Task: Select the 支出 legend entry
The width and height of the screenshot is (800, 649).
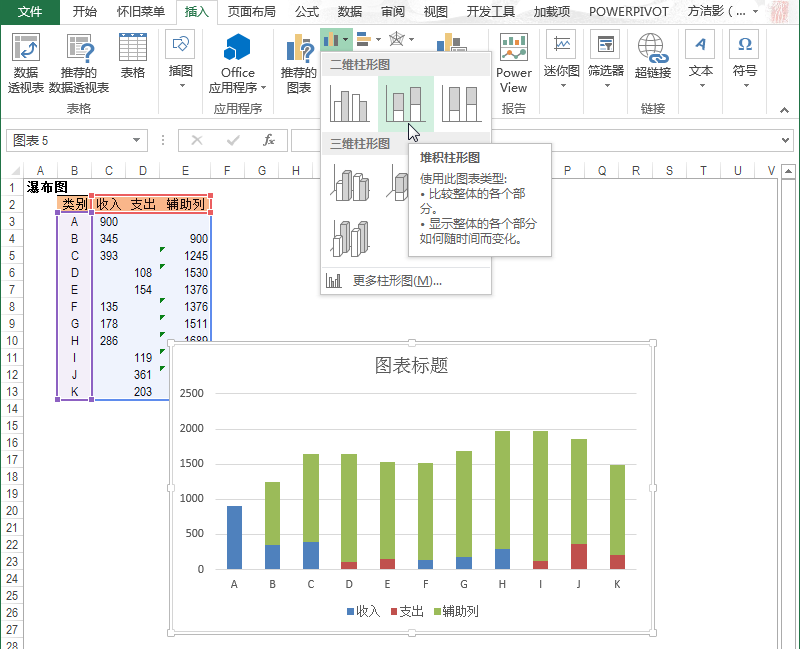Action: tap(407, 611)
